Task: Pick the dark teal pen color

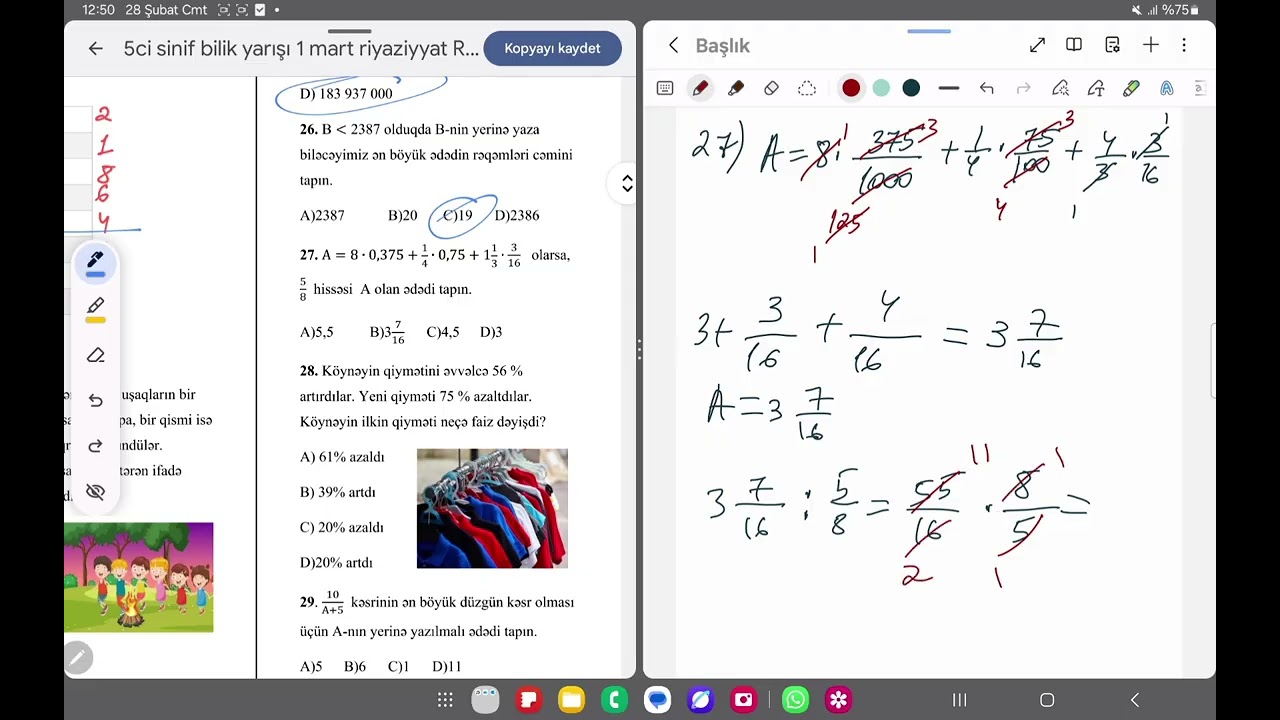Action: 911,88
